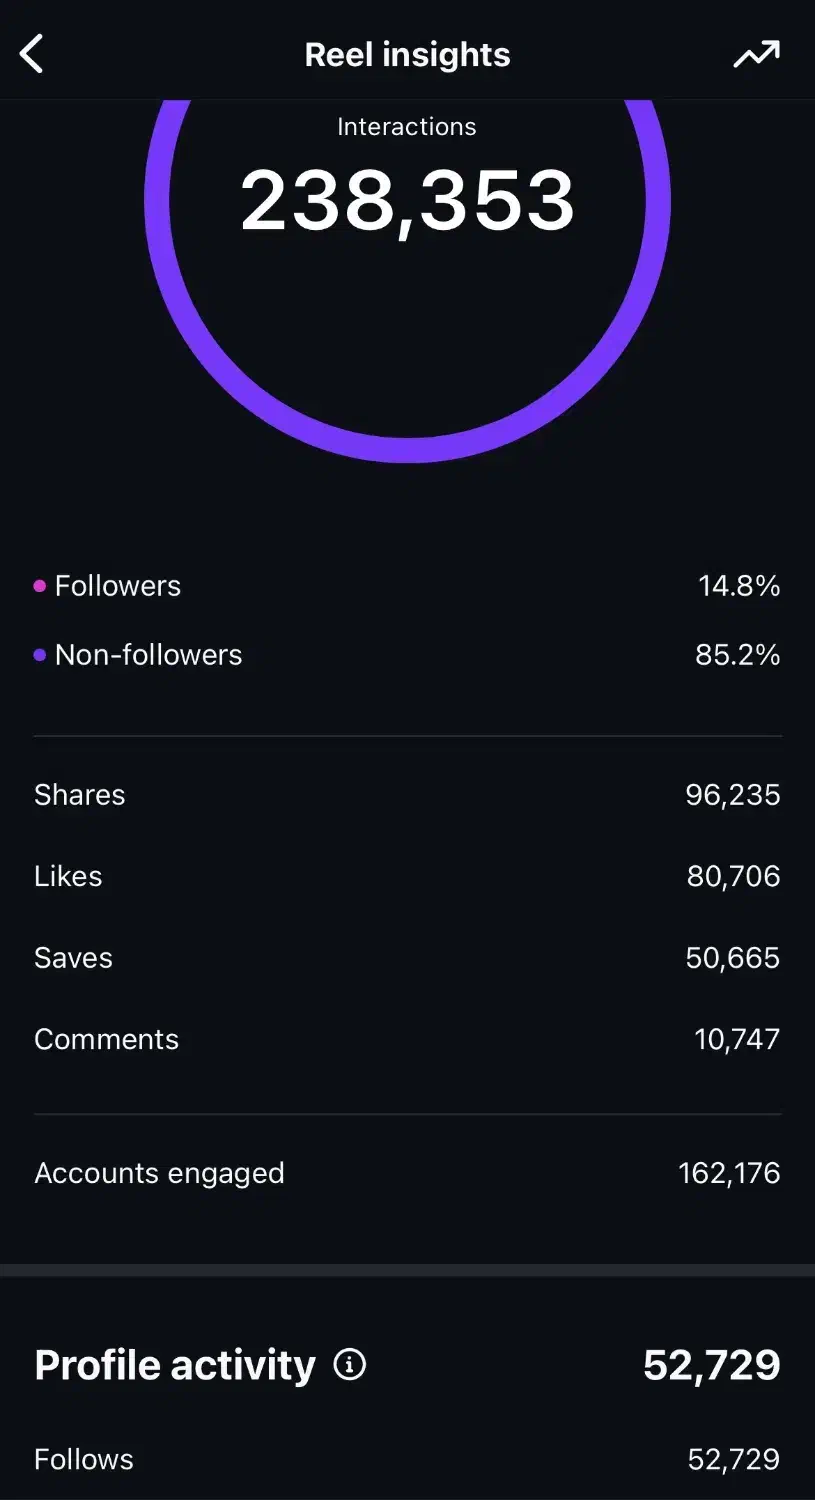The width and height of the screenshot is (815, 1500).
Task: Tap the 96,235 shares count
Action: [732, 795]
